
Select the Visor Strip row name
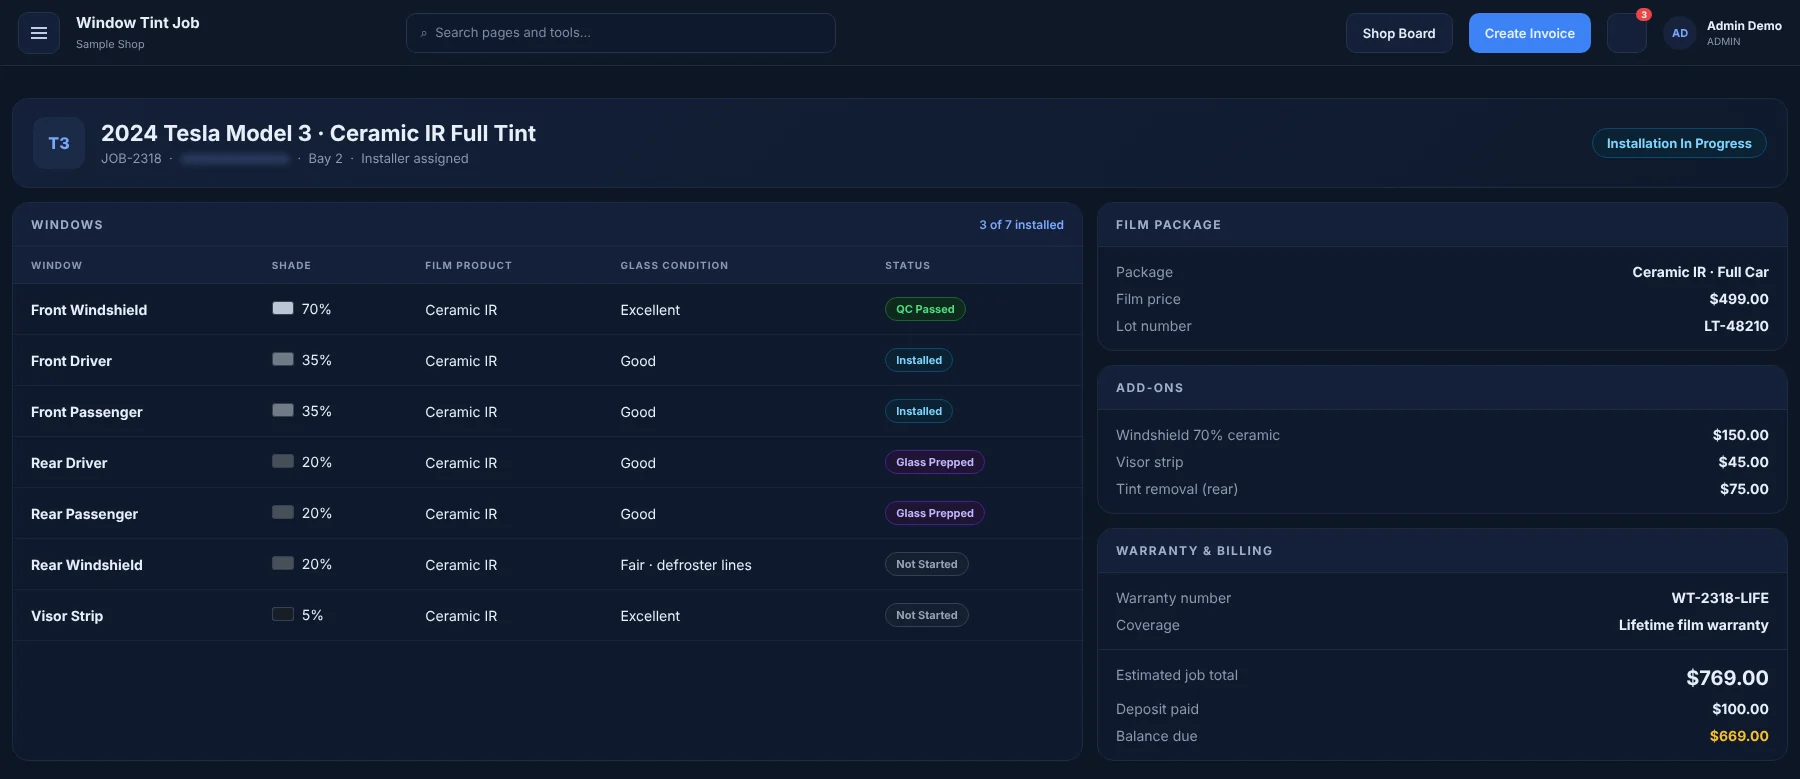click(67, 616)
